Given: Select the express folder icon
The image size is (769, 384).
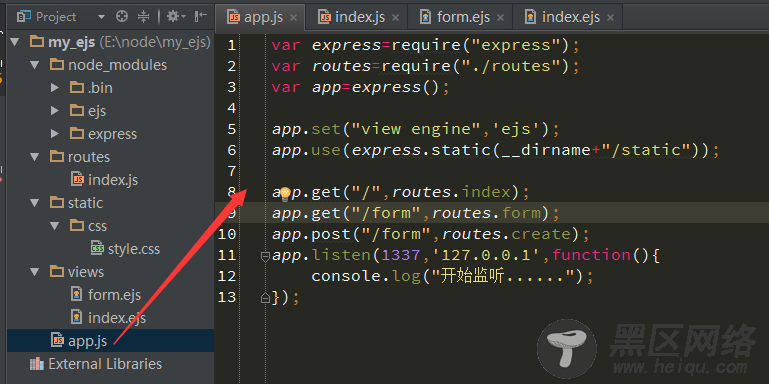Looking at the screenshot, I should (x=77, y=133).
